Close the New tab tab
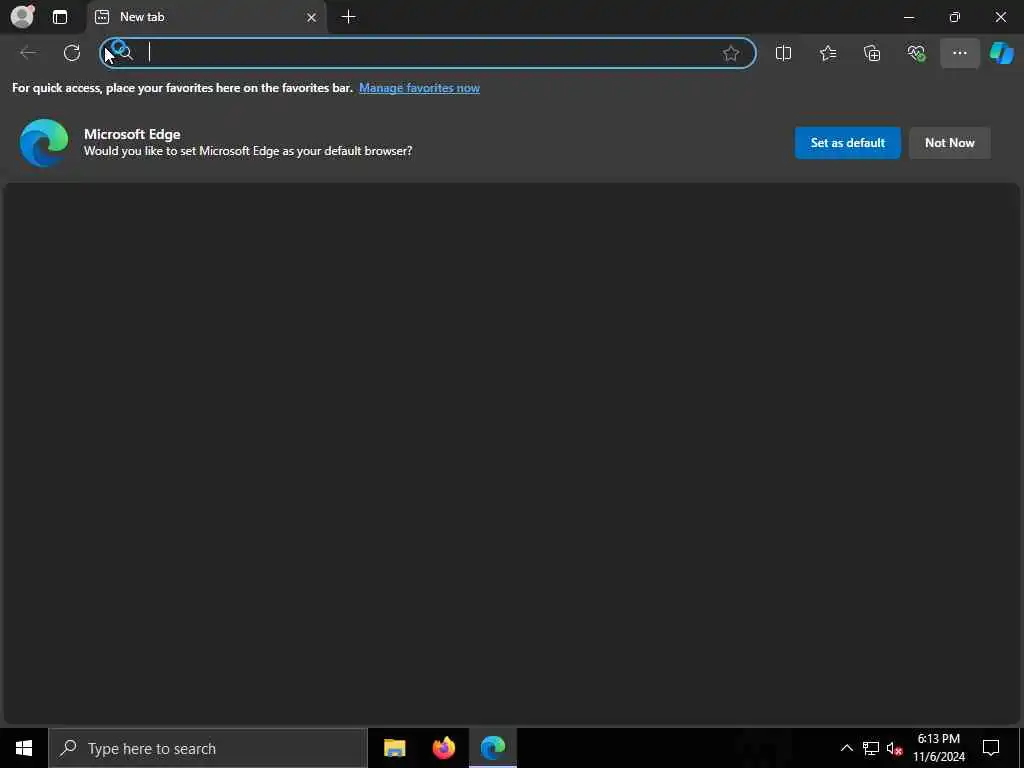This screenshot has height=768, width=1024. point(312,18)
